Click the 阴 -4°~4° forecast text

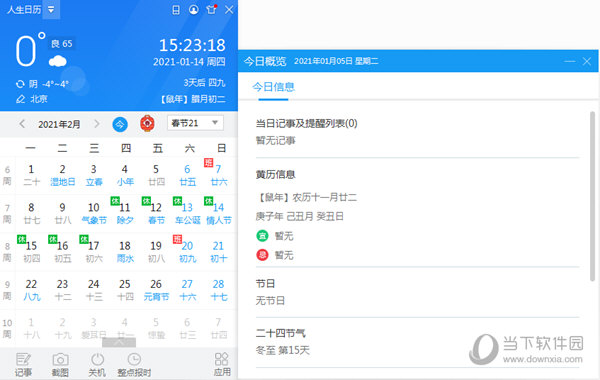(x=49, y=84)
